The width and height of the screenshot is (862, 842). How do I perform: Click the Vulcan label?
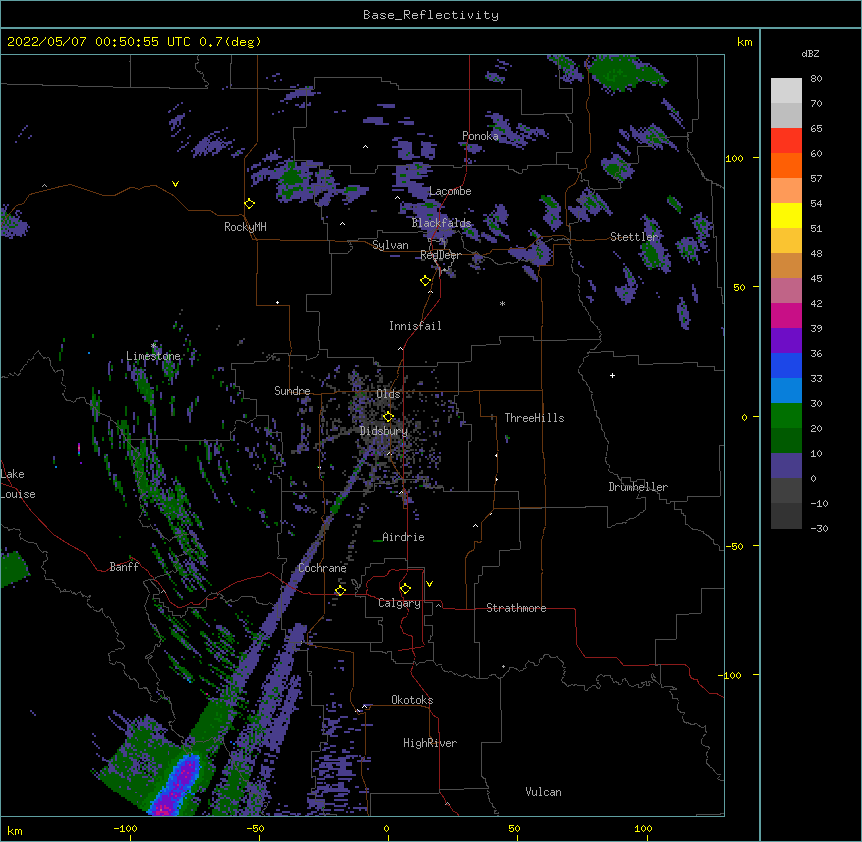click(543, 792)
